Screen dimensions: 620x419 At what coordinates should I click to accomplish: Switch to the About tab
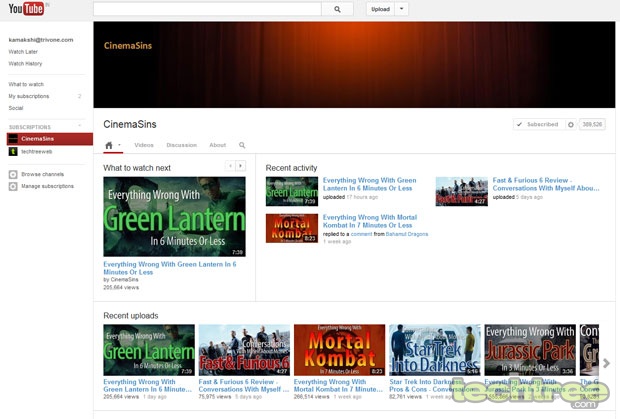click(x=217, y=145)
